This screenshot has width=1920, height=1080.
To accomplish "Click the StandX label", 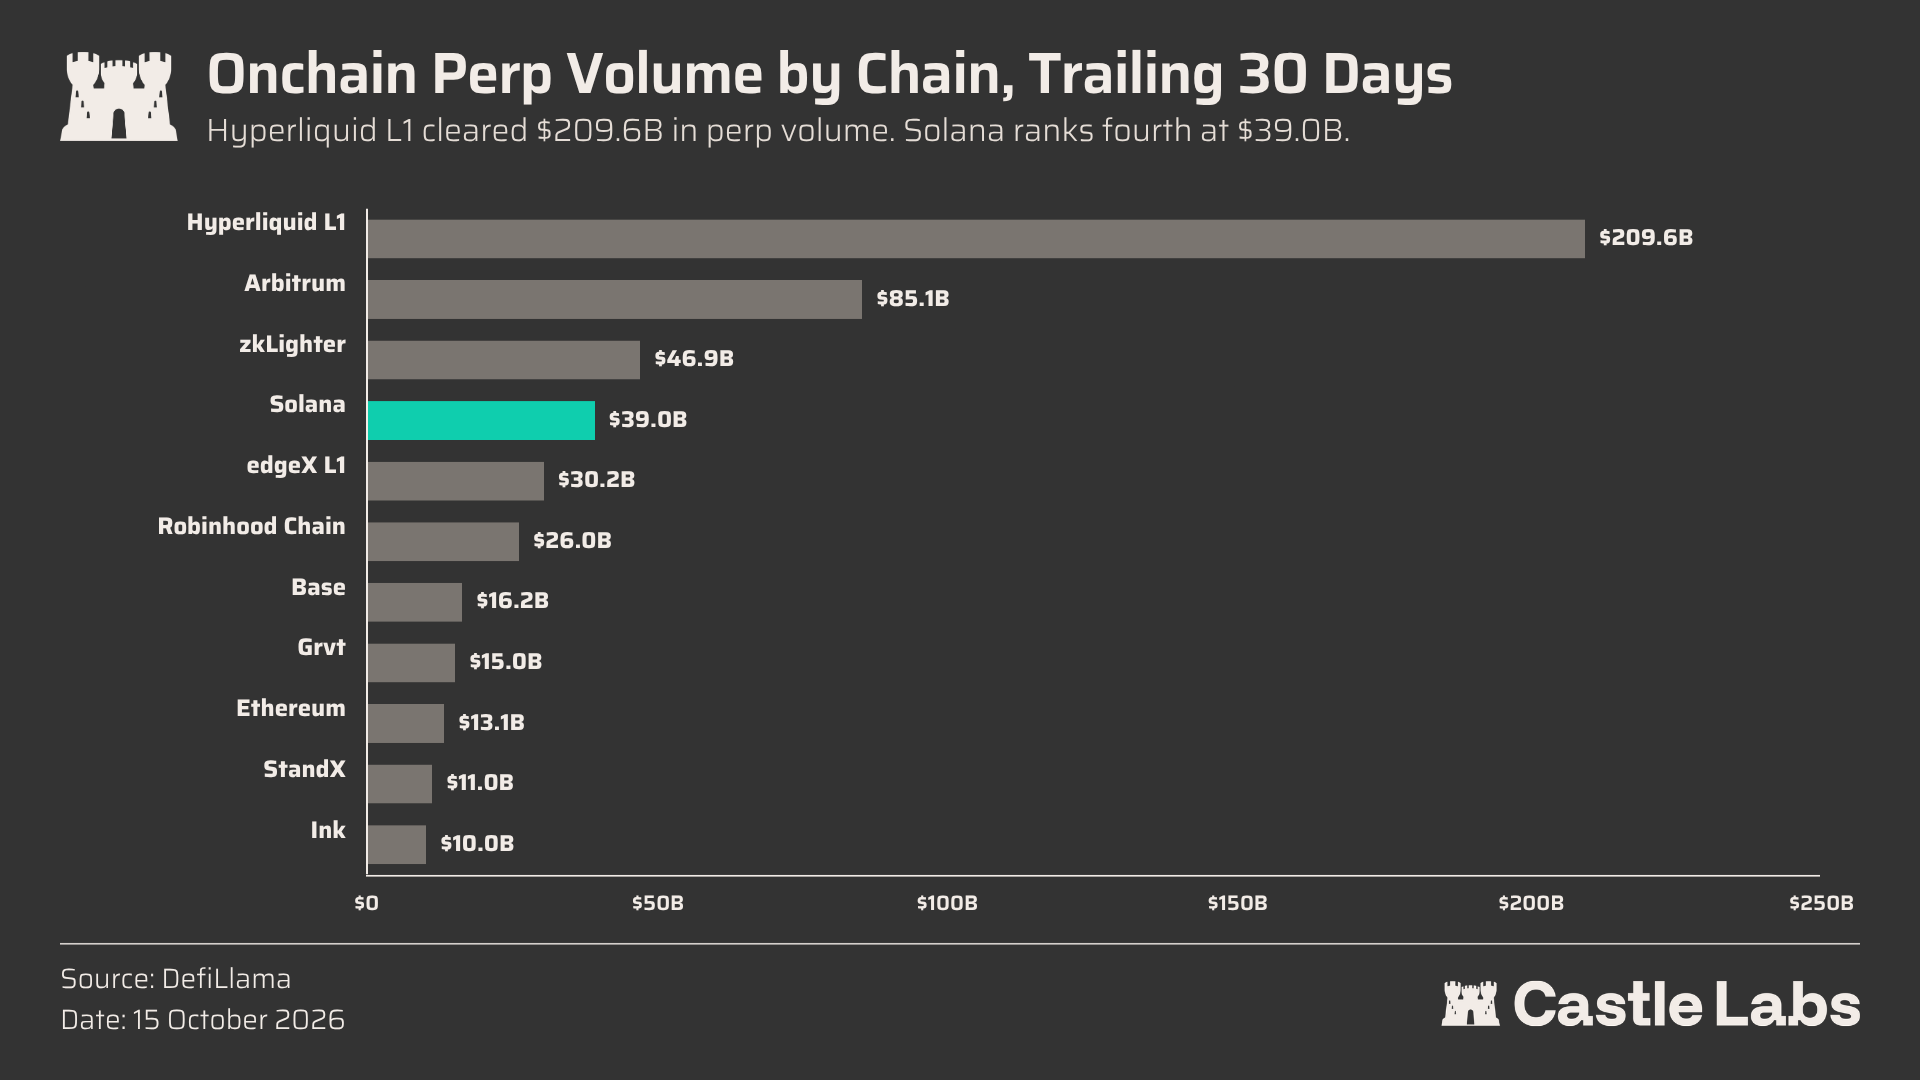I will point(304,769).
